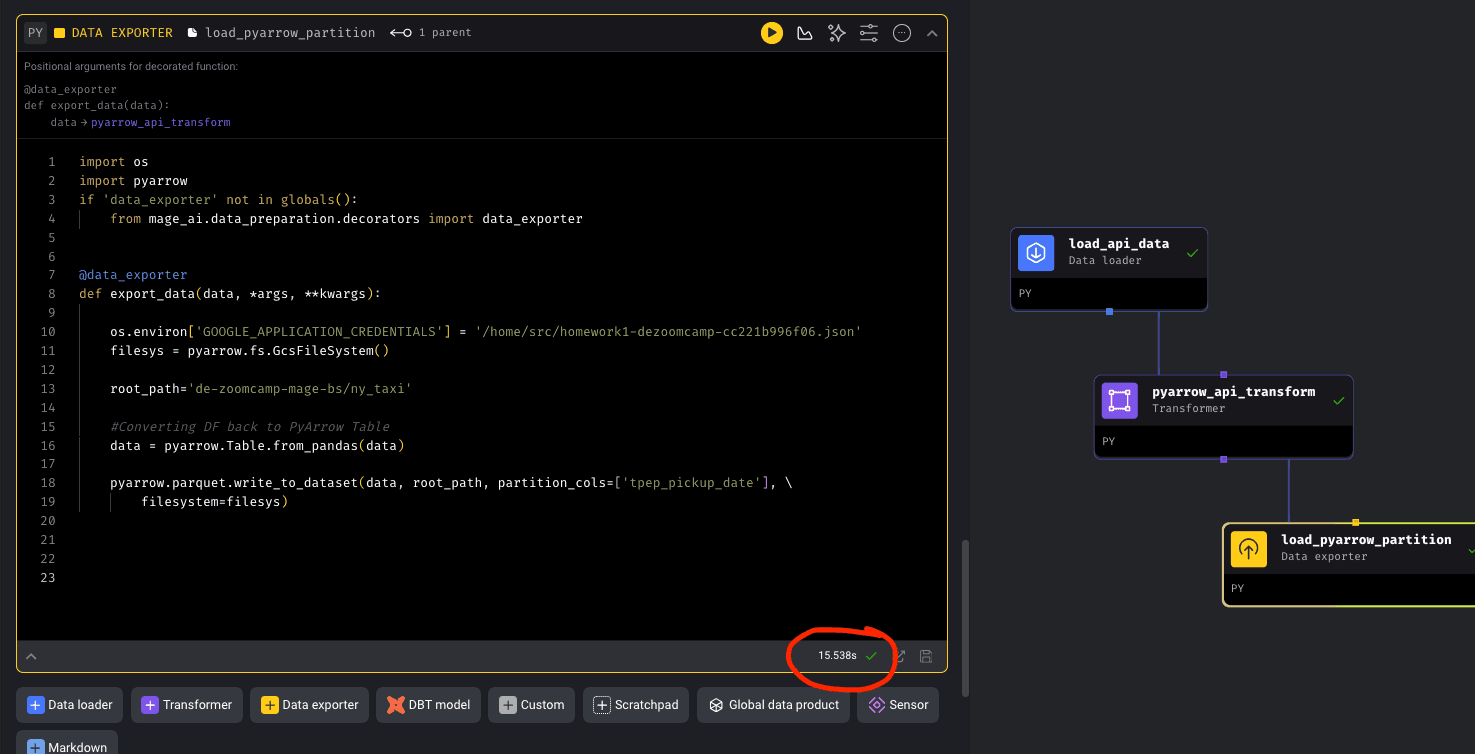1475x754 pixels.
Task: Open the chart icon in the block header
Action: point(804,33)
